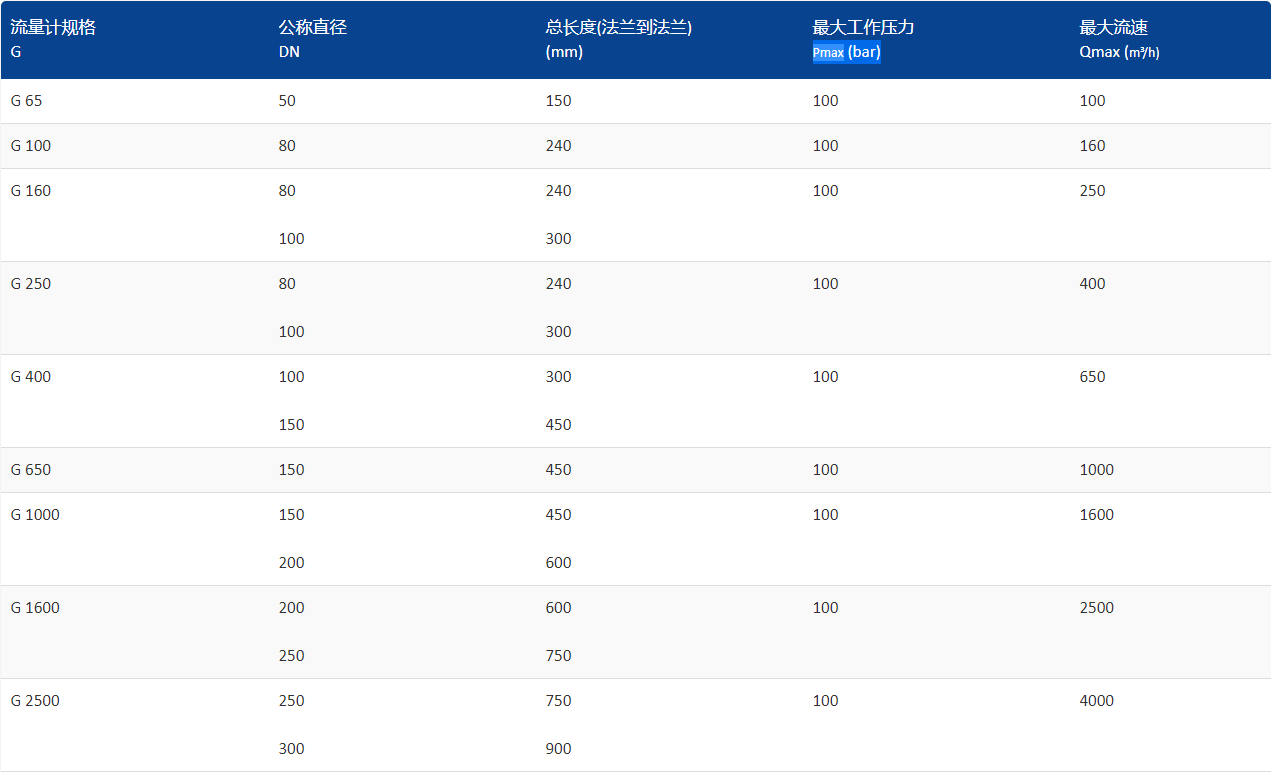Viewport: 1271px width, 772px height.
Task: Click Qmax 4000 in G 2500 row
Action: point(1096,701)
